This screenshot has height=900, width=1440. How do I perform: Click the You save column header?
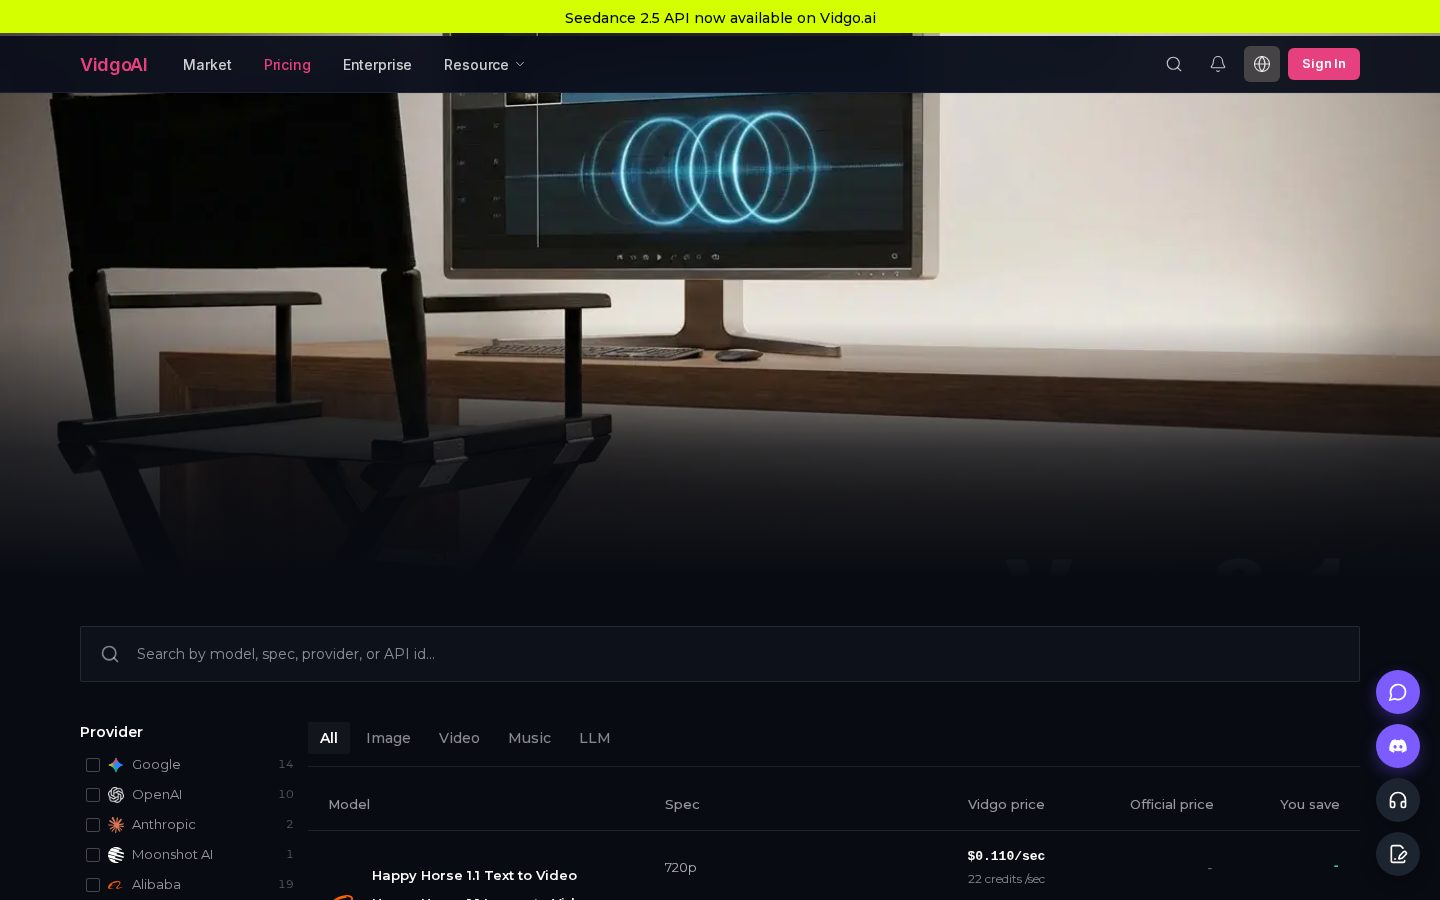tap(1310, 804)
